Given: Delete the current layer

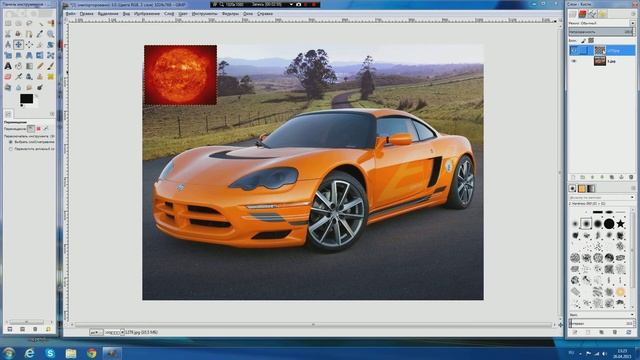Looking at the screenshot, I should [x=631, y=177].
